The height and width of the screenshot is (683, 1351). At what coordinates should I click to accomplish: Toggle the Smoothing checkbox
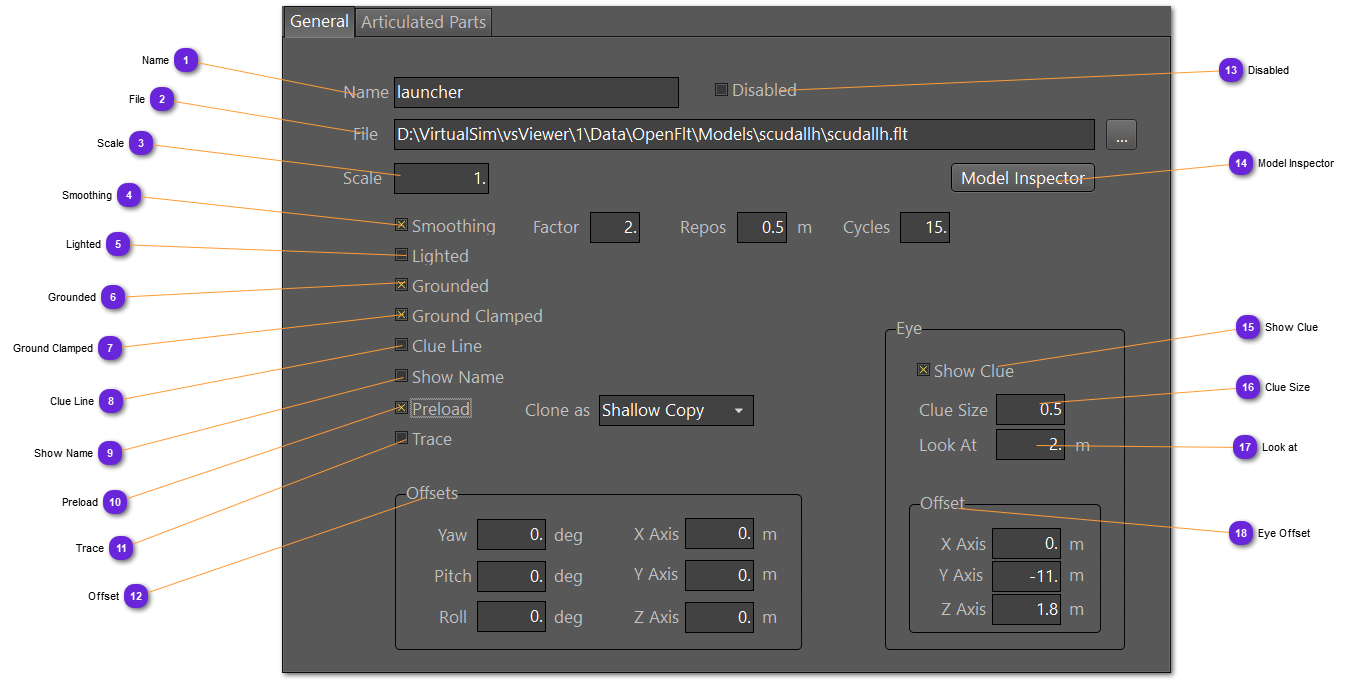(x=402, y=226)
